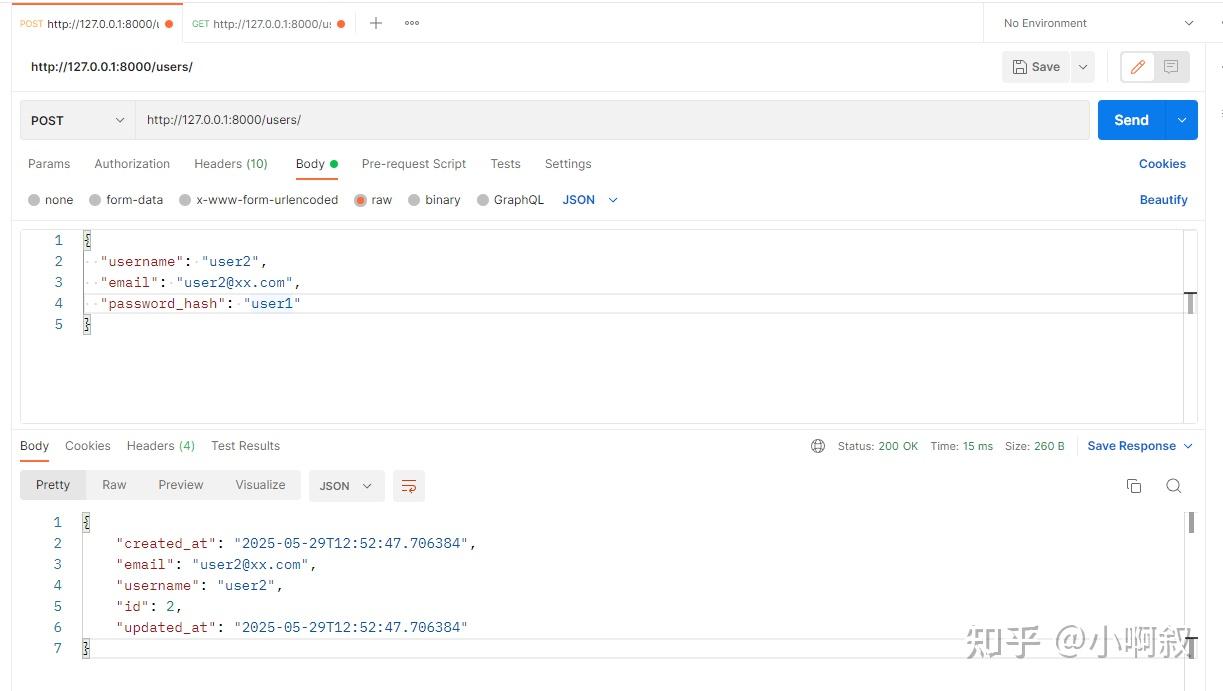
Task: Open a new request tab with the plus icon
Action: tap(375, 22)
